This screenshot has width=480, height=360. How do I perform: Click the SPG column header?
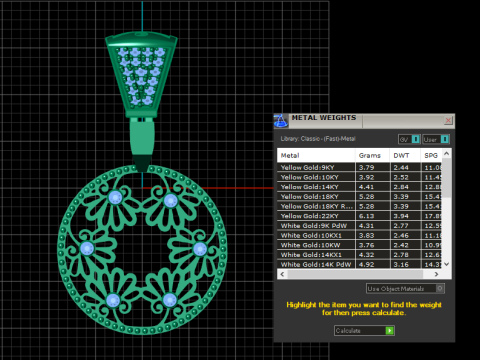[431, 155]
